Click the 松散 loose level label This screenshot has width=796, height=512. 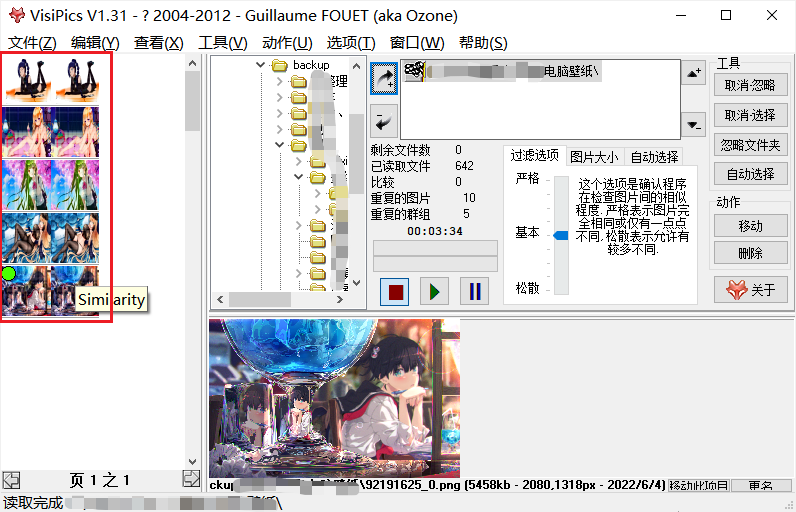click(527, 288)
